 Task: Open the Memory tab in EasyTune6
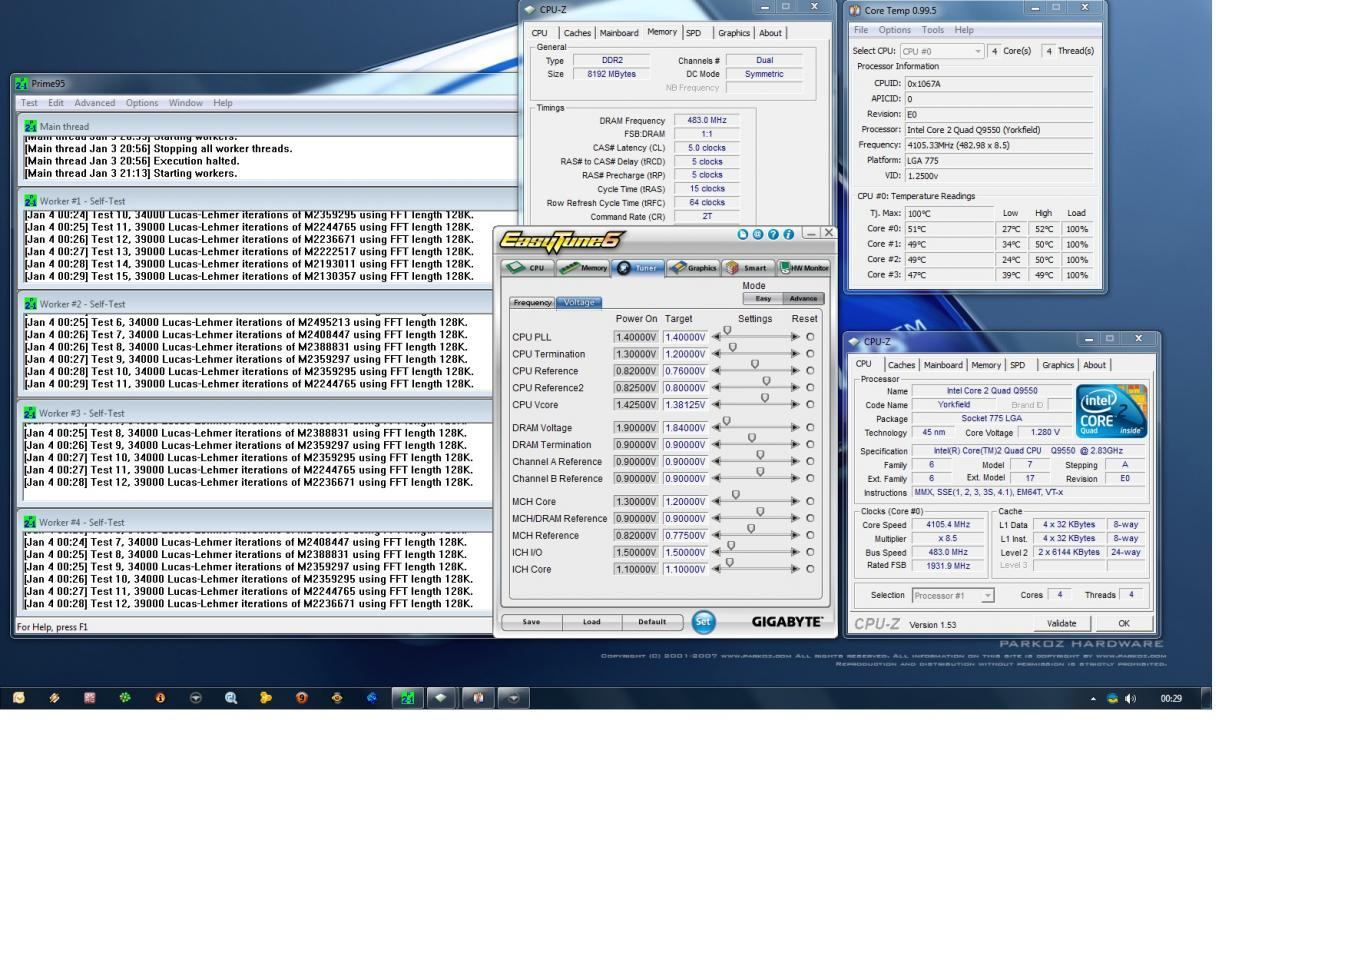coord(584,268)
